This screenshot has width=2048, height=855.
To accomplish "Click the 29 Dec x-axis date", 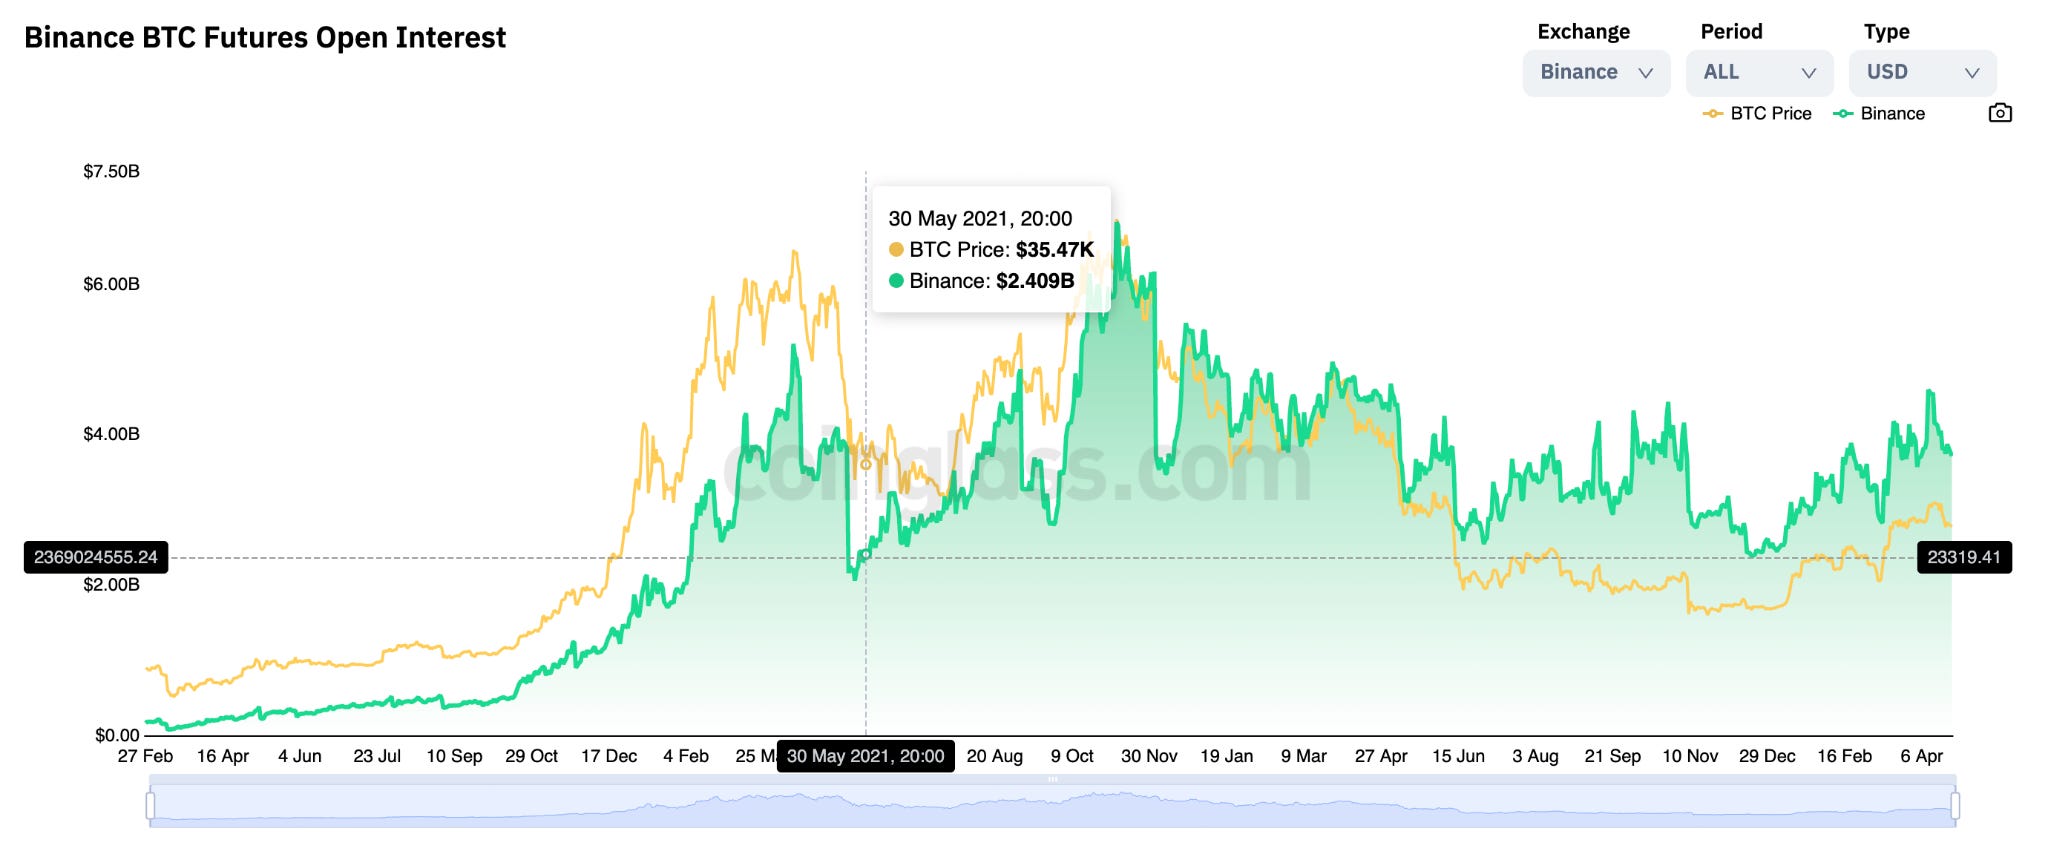I will click(x=1767, y=757).
